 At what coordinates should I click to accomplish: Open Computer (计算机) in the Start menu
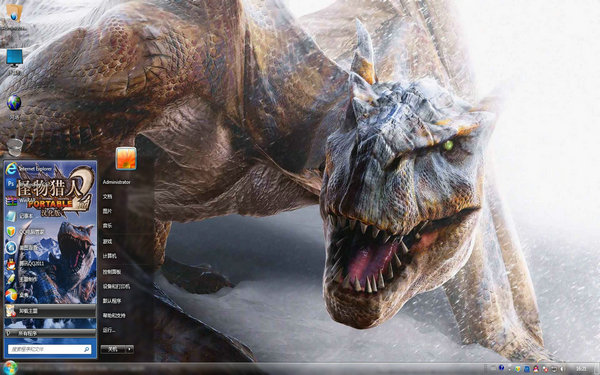click(109, 256)
